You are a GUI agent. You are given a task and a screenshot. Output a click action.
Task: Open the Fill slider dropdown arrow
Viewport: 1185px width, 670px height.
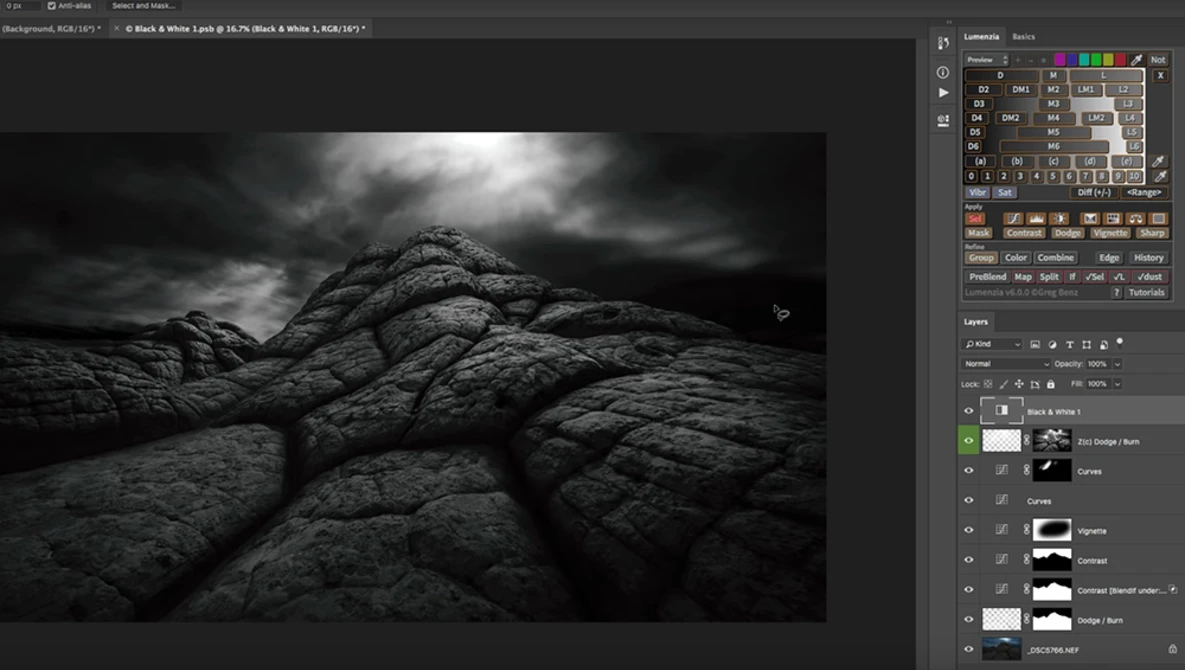[x=1117, y=384]
